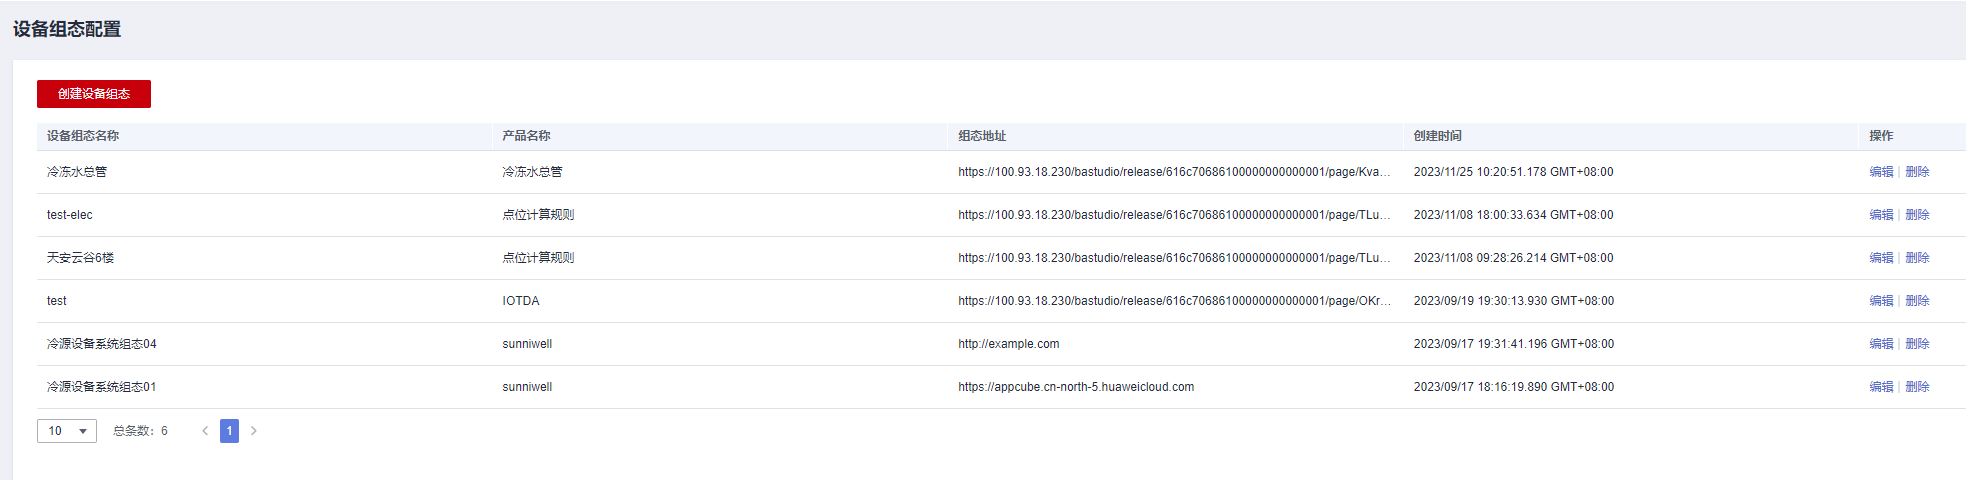Click 冷冻水总管 in the product column
1966x480 pixels.
pos(532,172)
